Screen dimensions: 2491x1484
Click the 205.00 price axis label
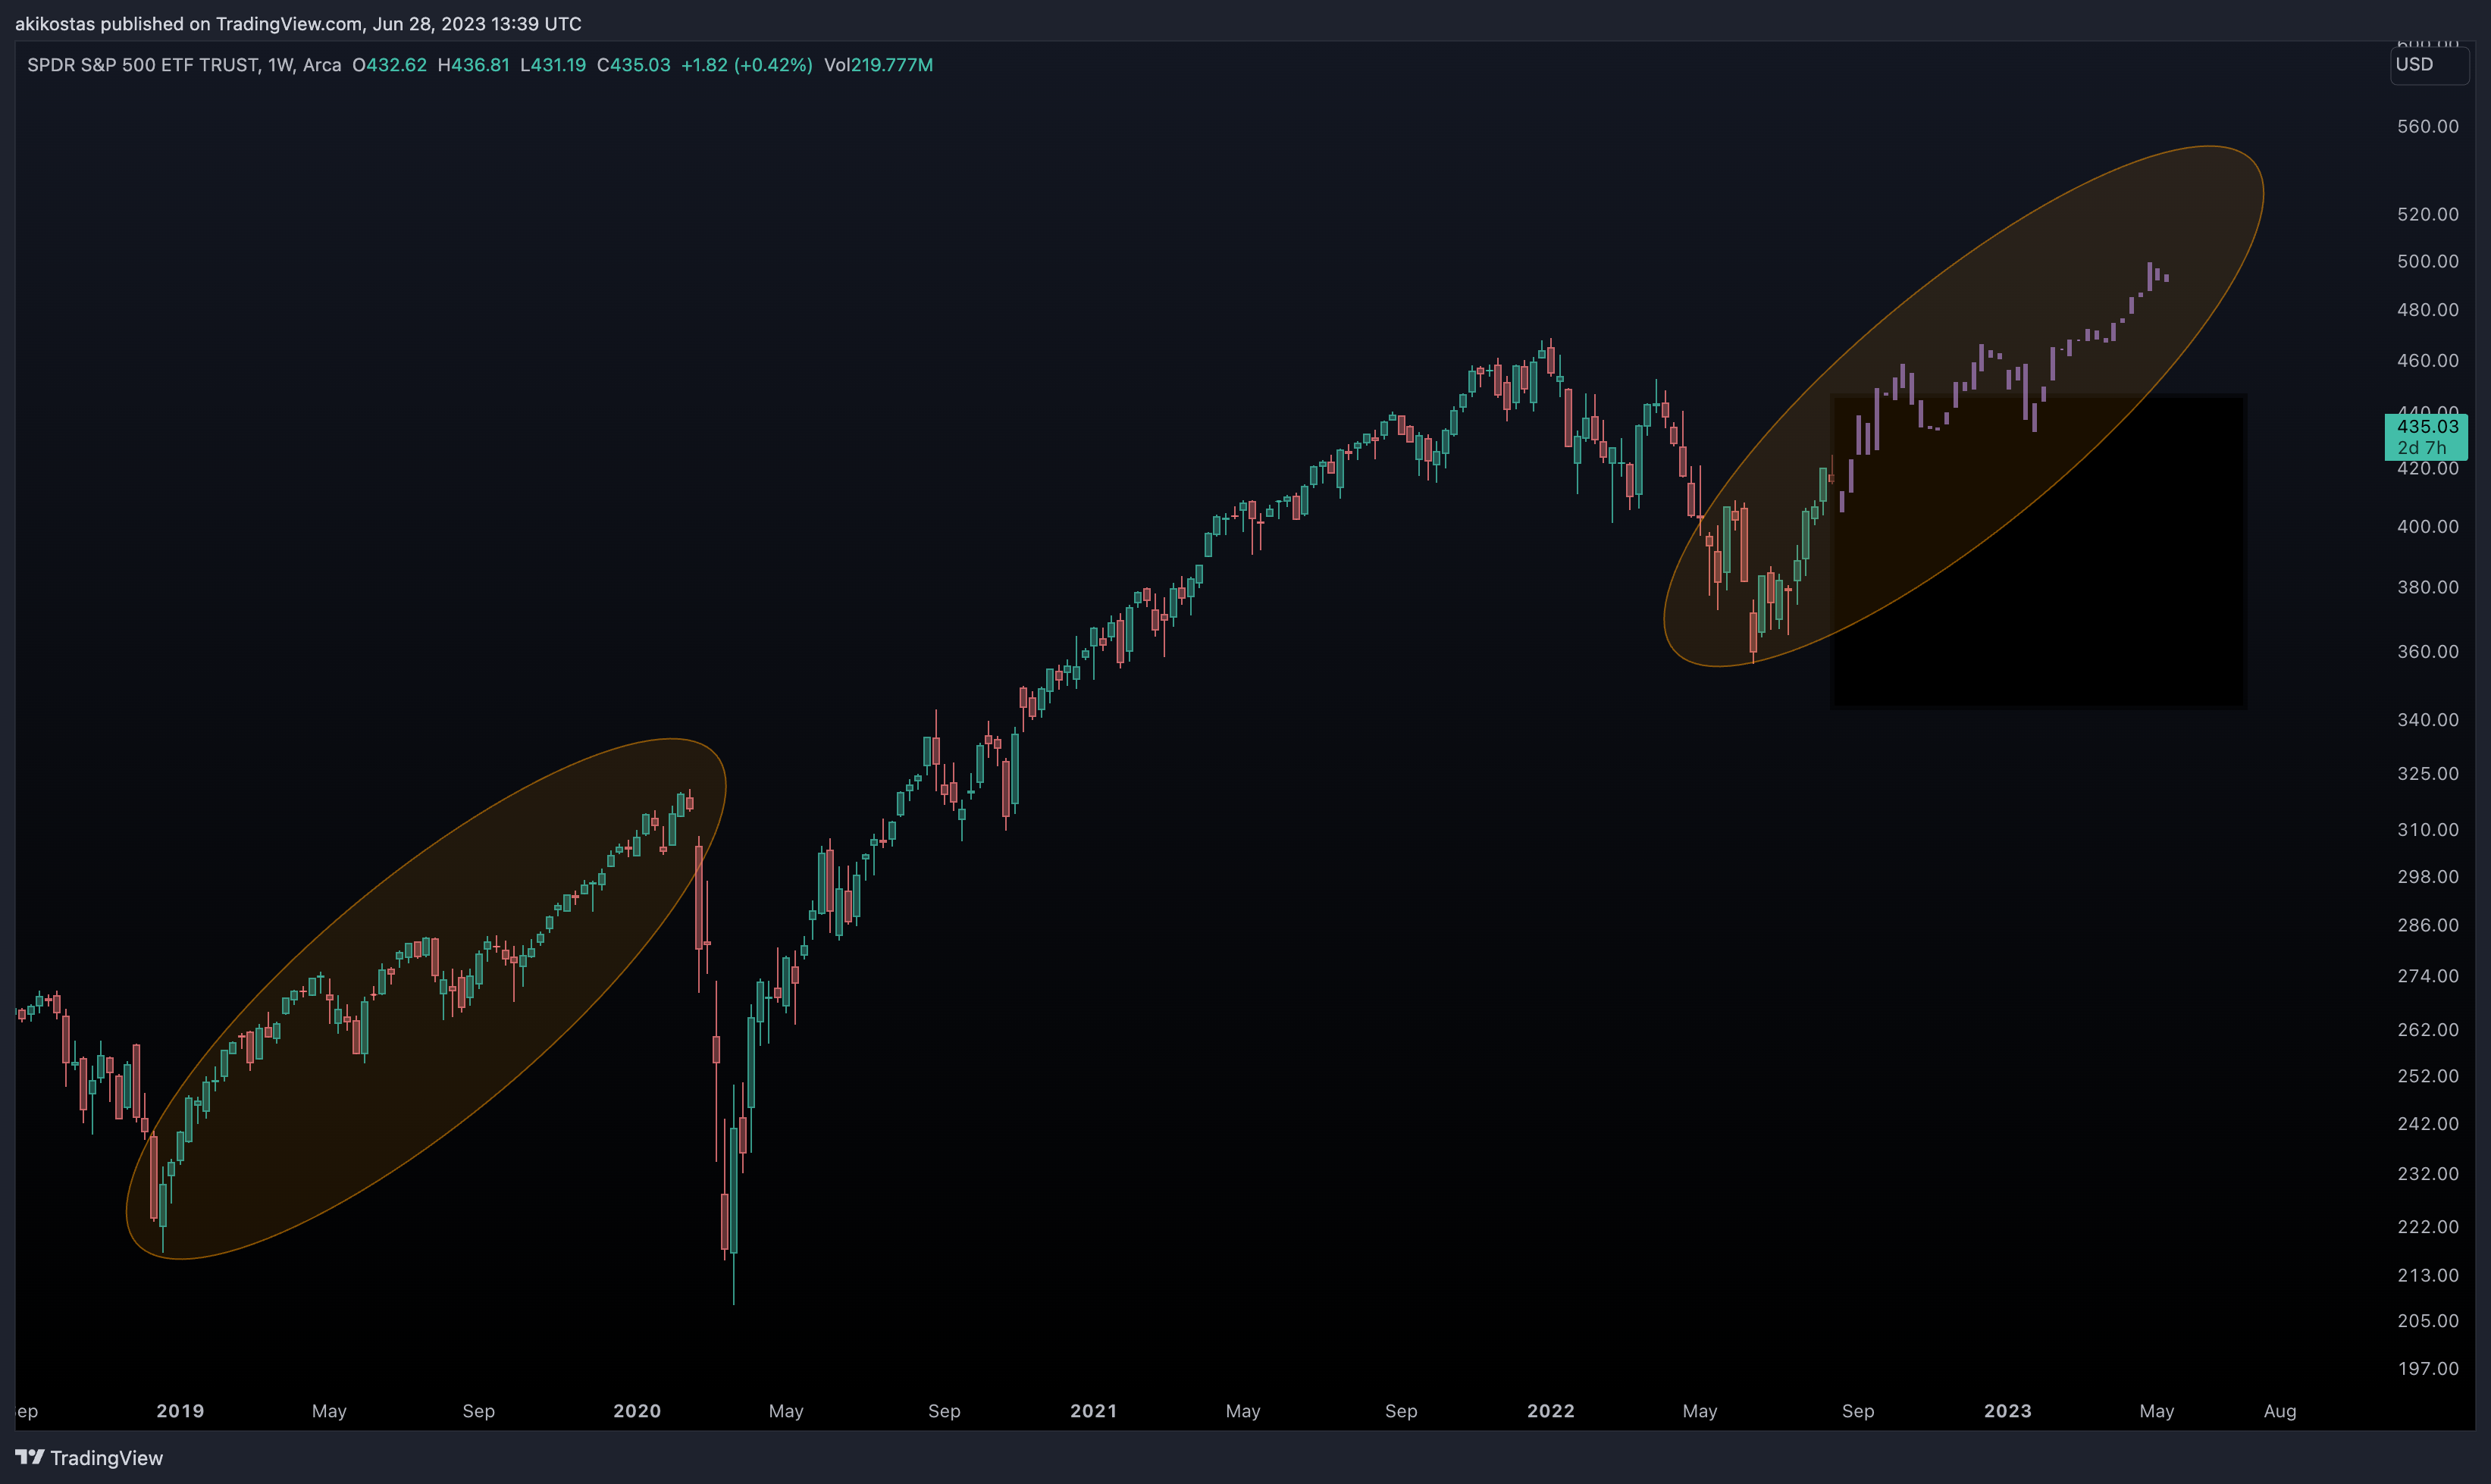(2427, 1321)
